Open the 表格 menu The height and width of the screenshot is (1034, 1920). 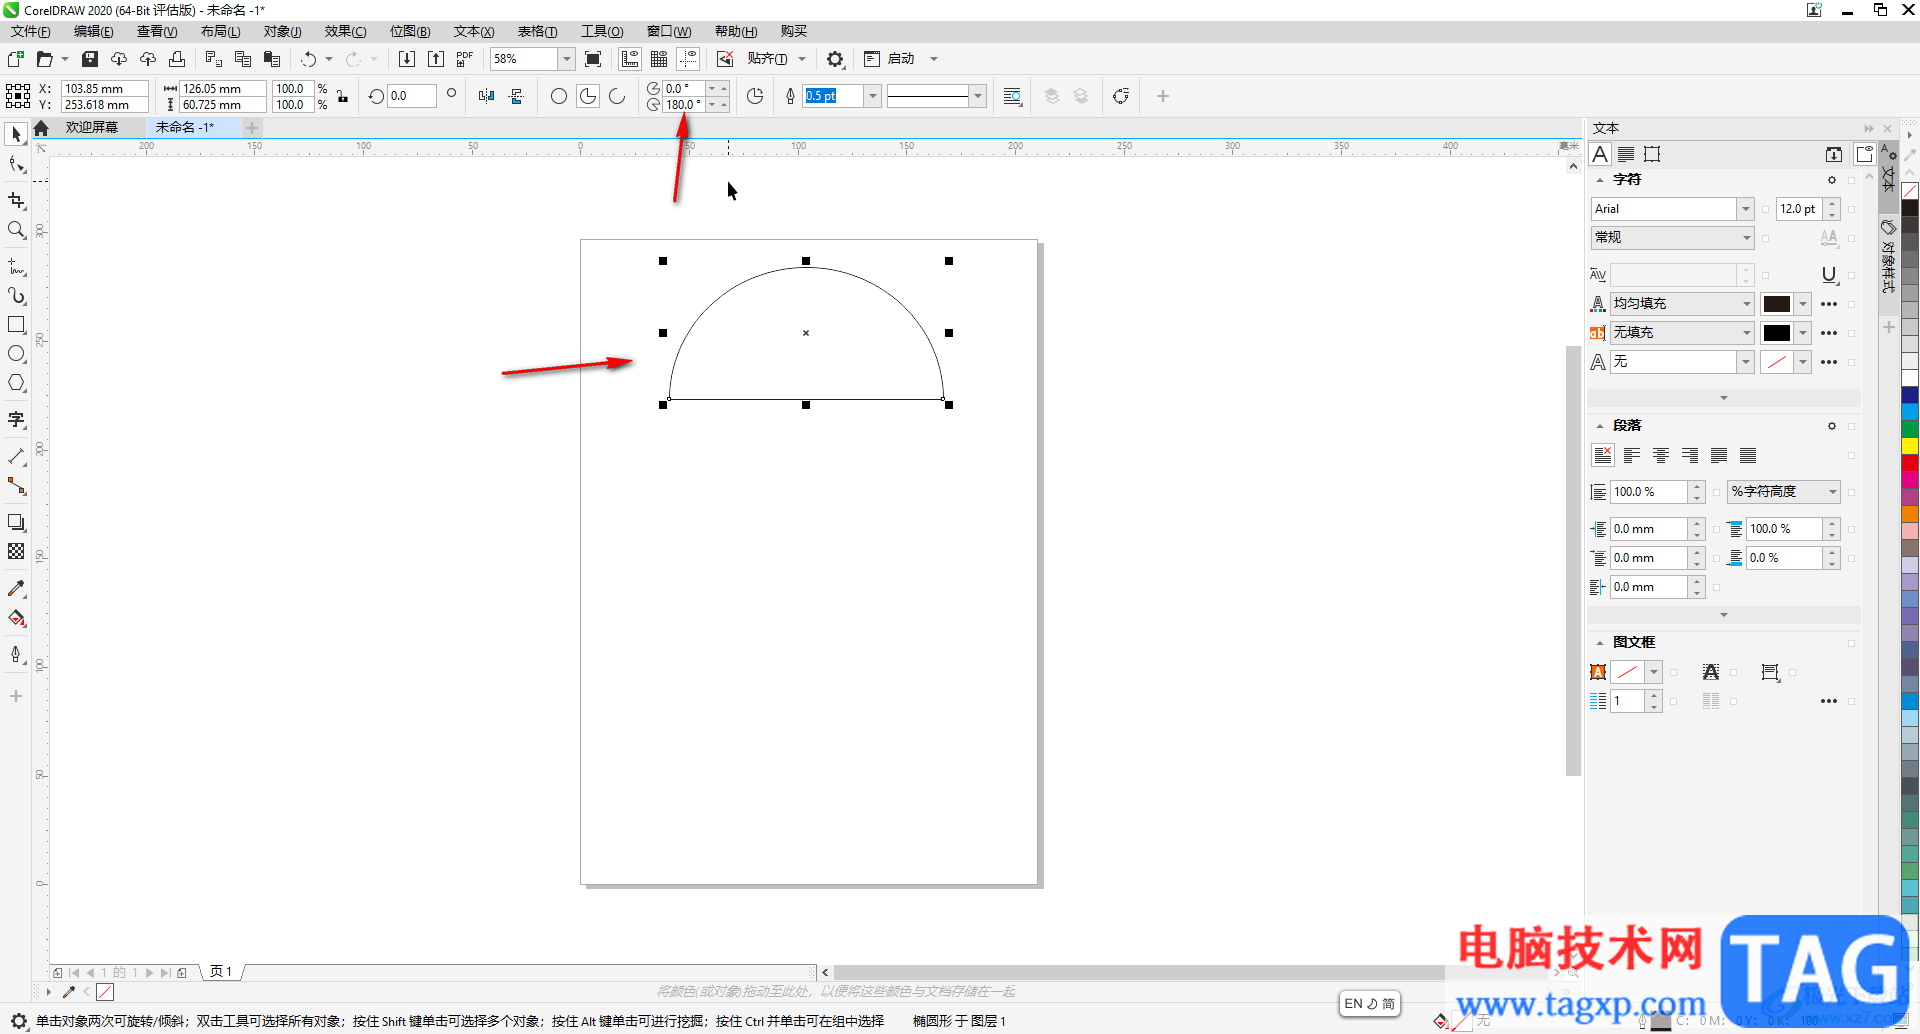pos(537,32)
